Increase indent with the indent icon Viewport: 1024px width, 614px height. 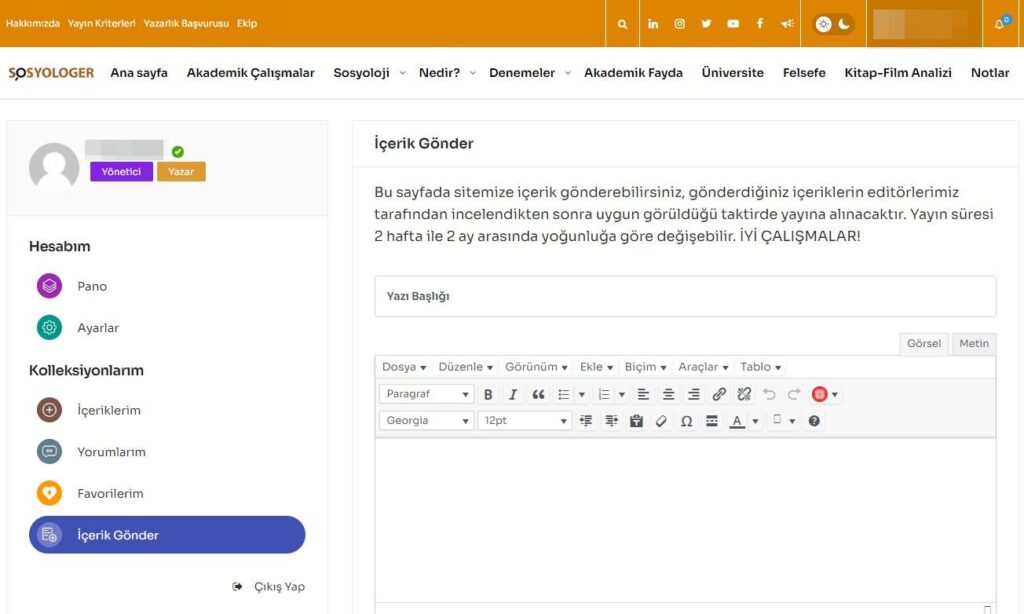point(611,421)
